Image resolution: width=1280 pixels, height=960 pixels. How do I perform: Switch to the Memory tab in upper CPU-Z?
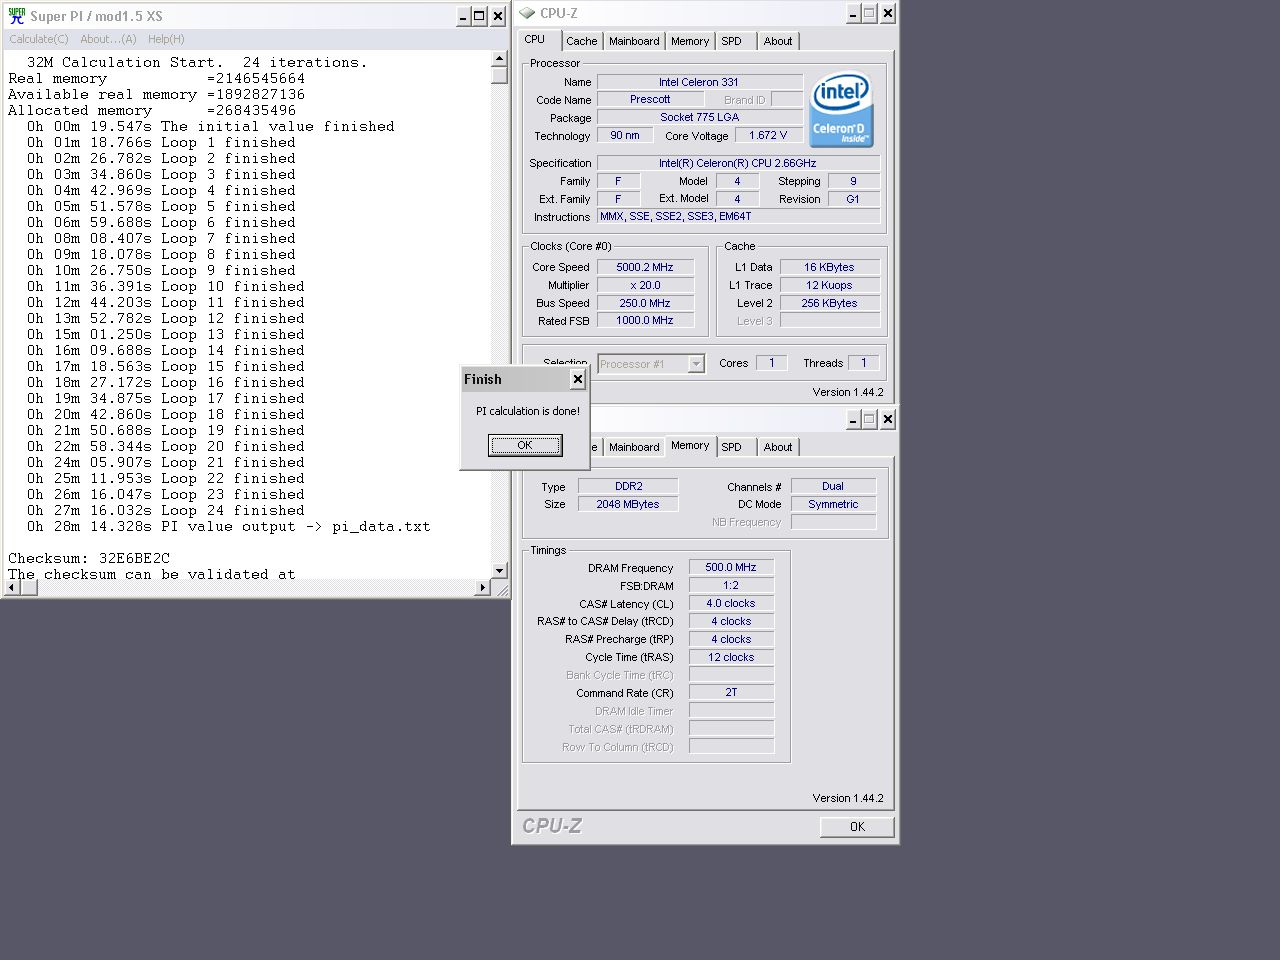click(x=690, y=41)
